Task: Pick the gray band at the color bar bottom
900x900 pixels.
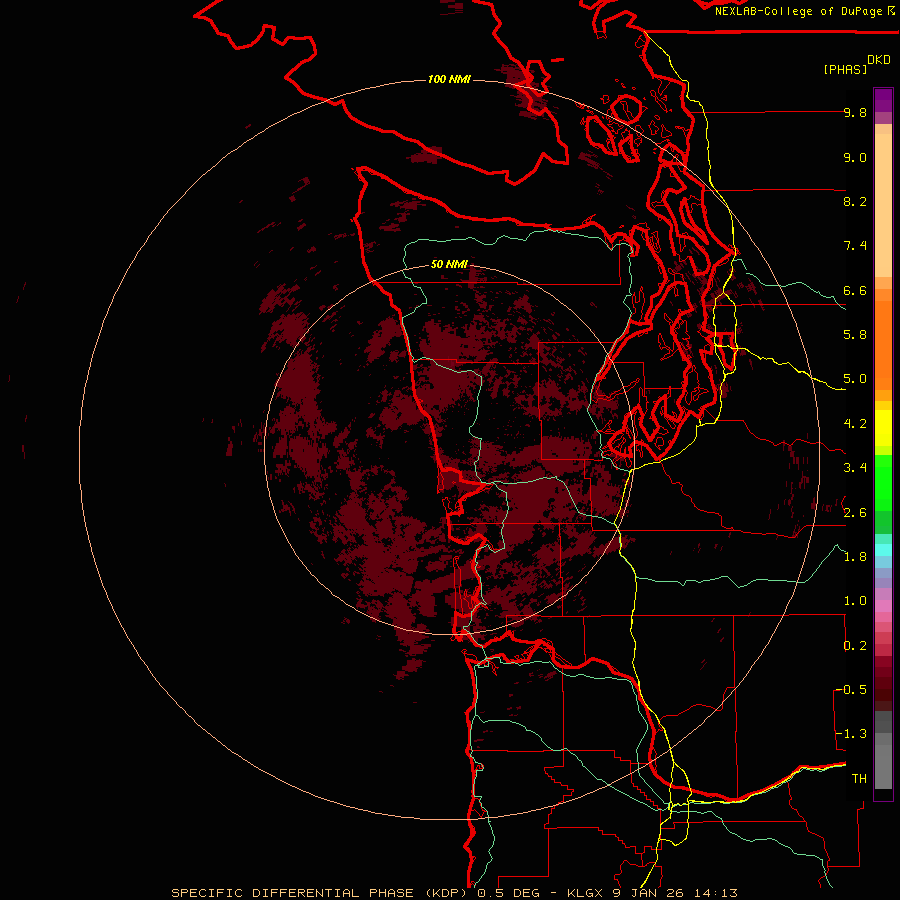Action: click(883, 767)
